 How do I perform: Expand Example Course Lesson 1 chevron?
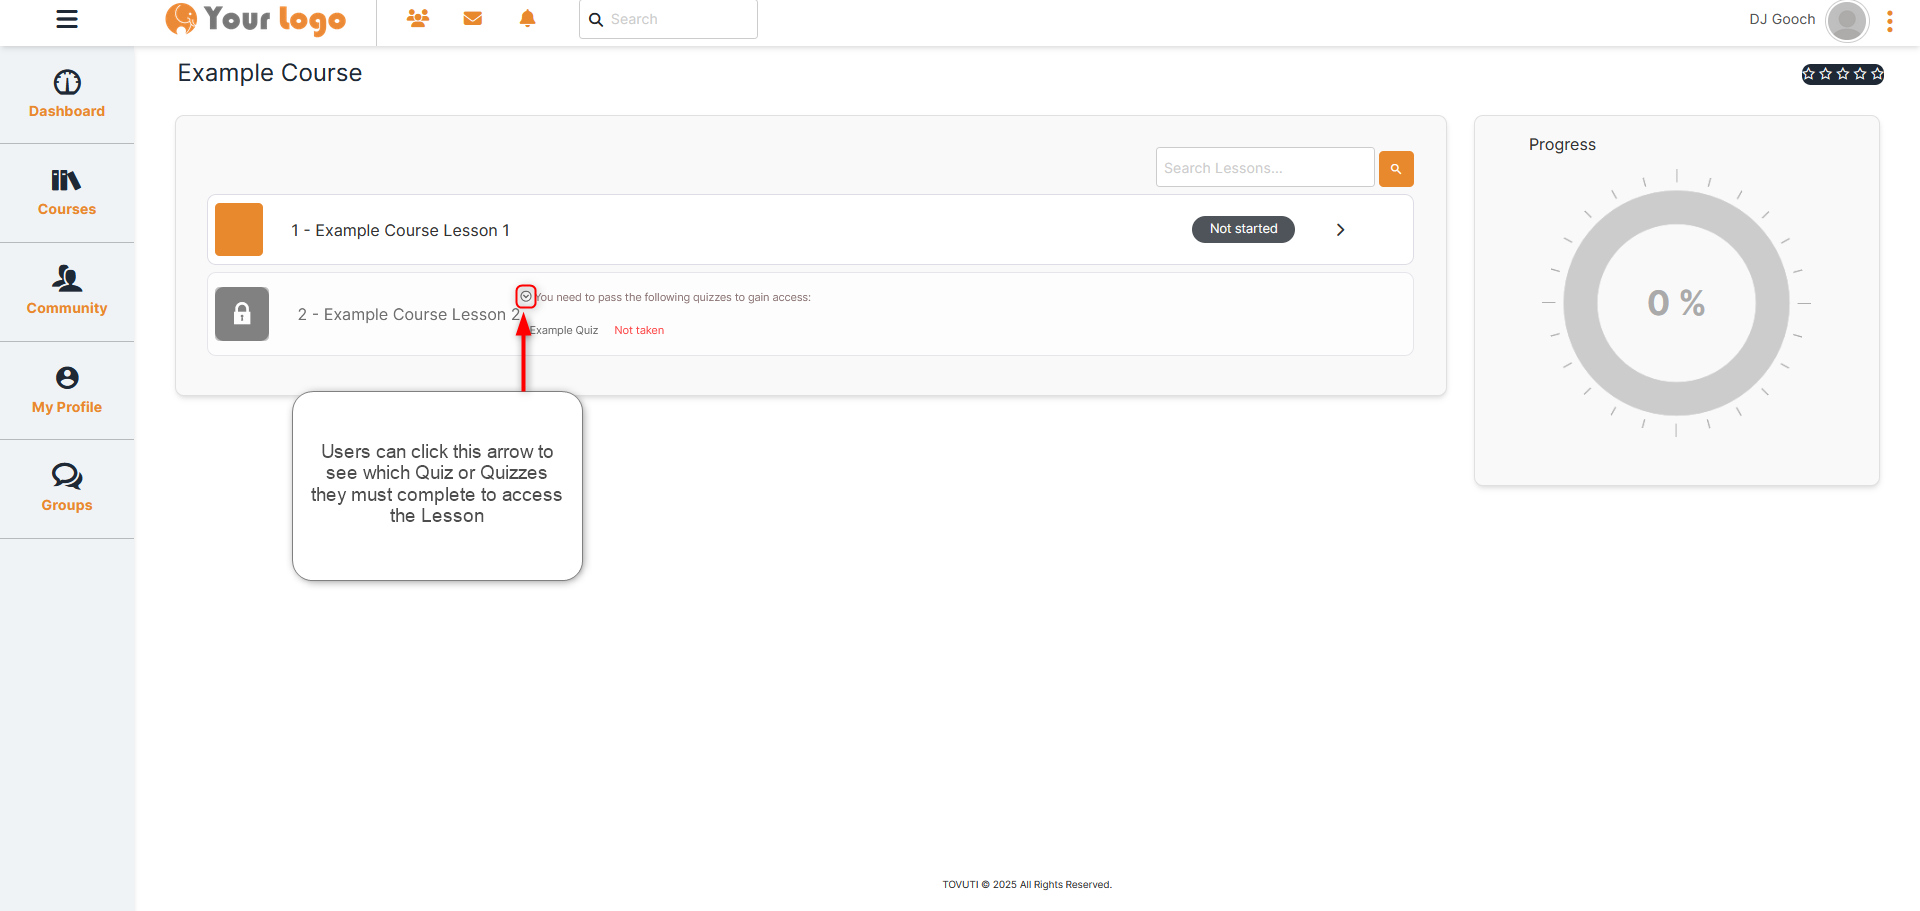pyautogui.click(x=1341, y=230)
